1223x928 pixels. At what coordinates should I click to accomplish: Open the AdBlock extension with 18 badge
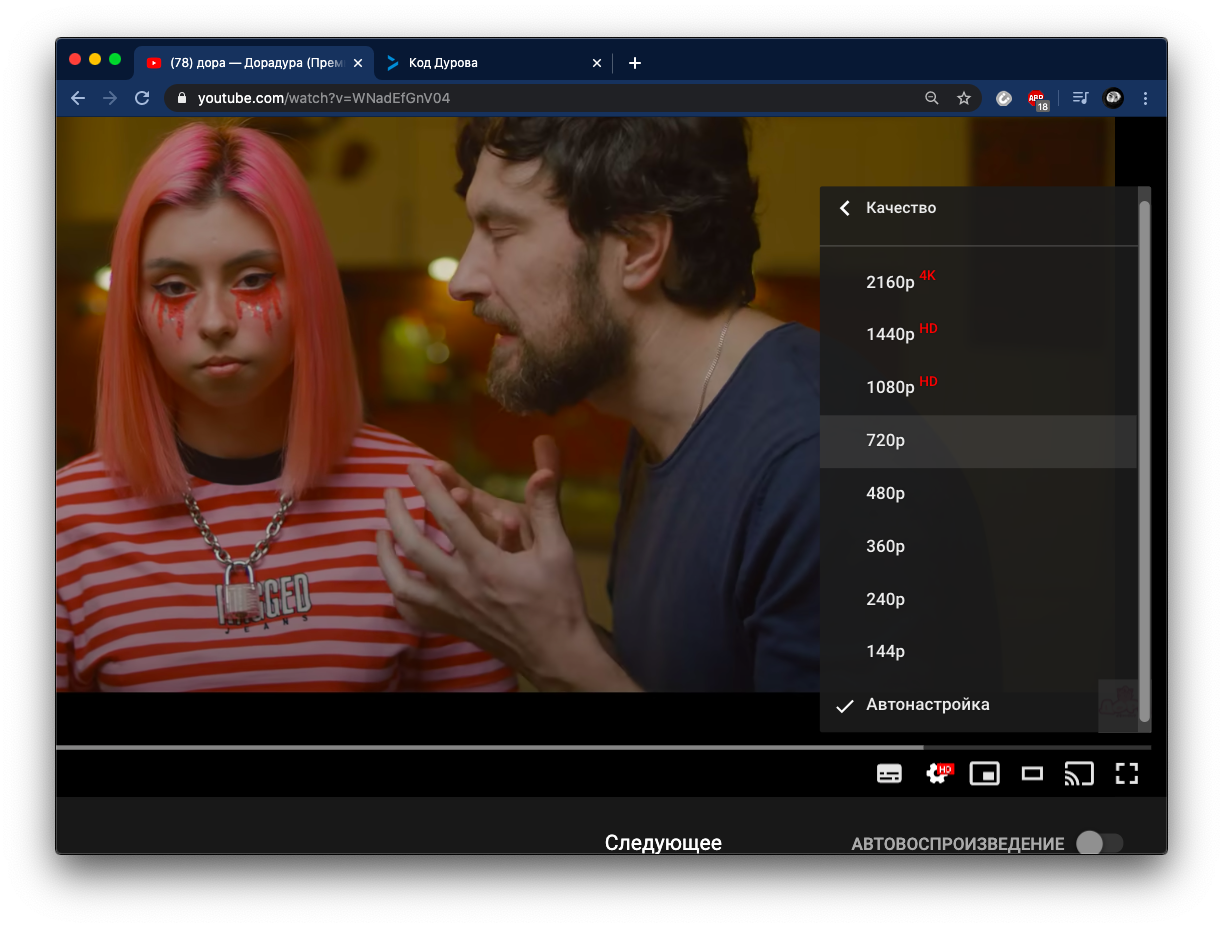point(1037,99)
